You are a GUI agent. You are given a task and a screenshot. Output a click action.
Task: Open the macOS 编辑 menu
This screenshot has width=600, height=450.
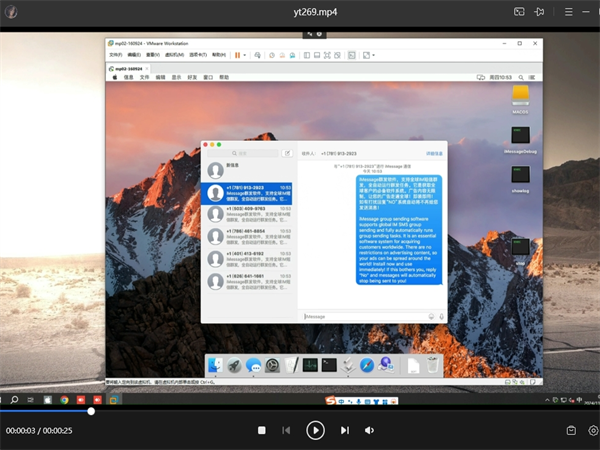pos(160,76)
